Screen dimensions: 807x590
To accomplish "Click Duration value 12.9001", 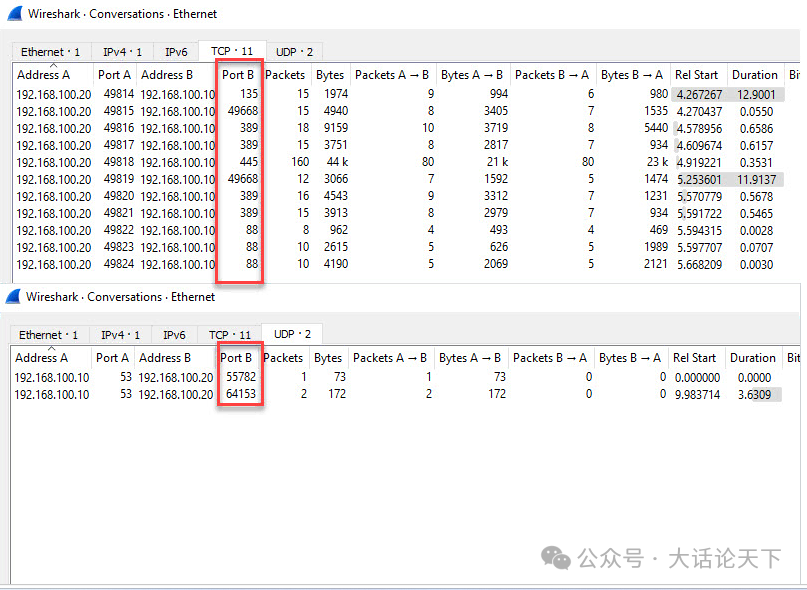I will pos(756,95).
